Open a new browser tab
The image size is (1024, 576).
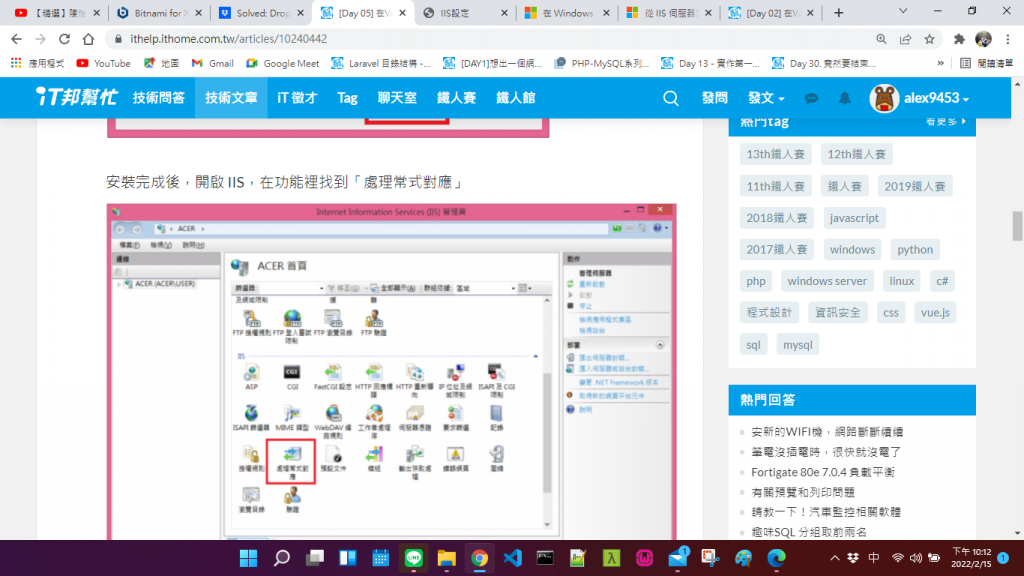click(839, 12)
